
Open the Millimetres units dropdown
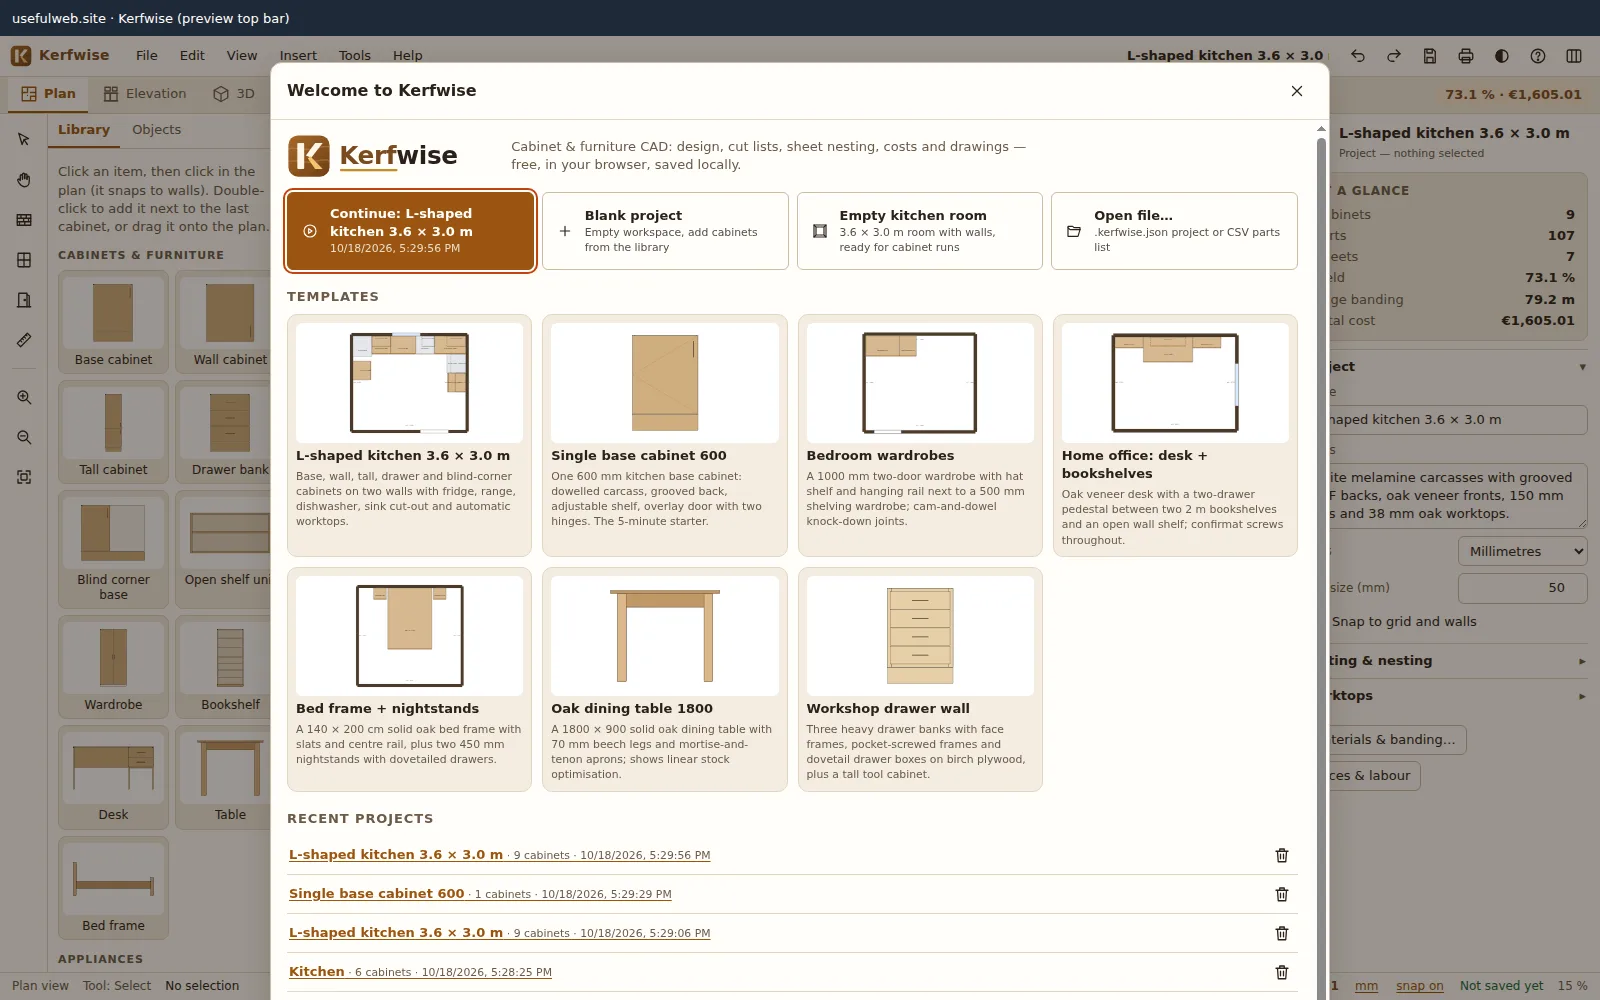[x=1522, y=551]
